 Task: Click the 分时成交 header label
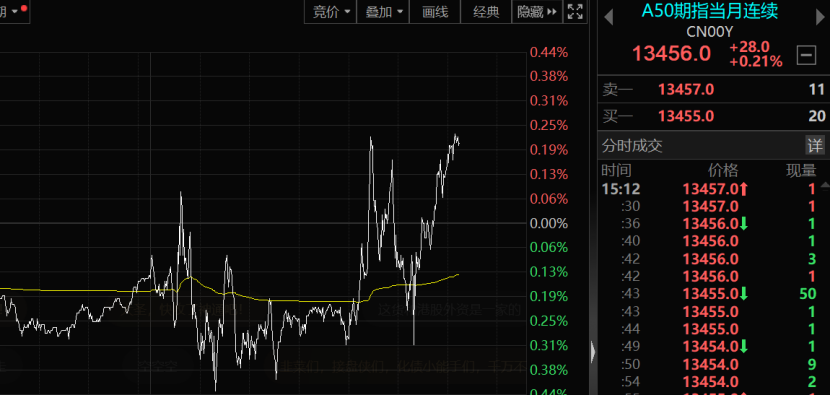(632, 146)
